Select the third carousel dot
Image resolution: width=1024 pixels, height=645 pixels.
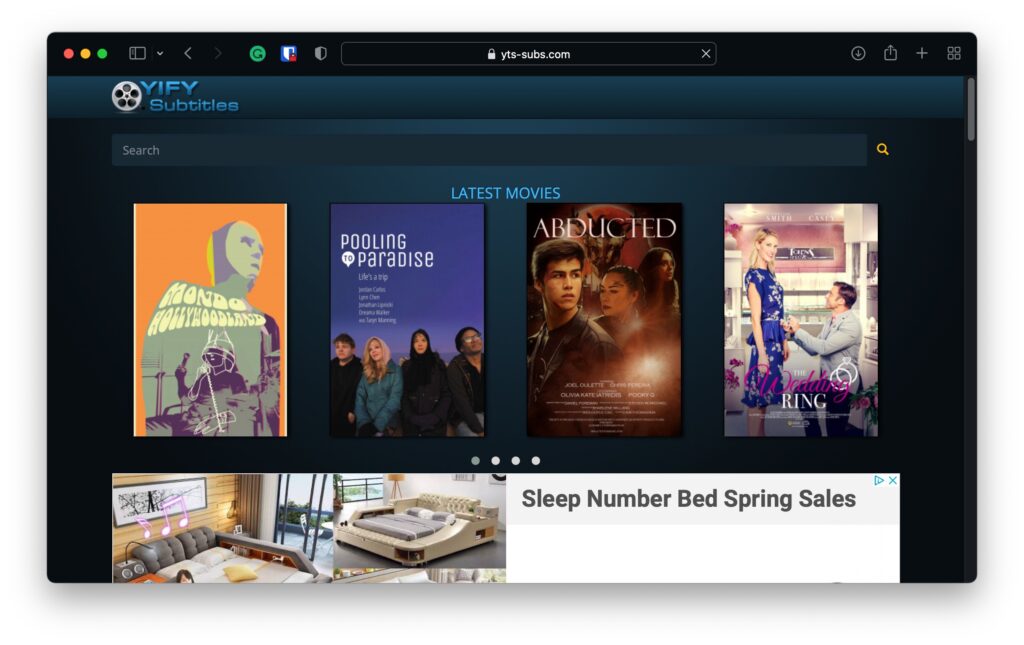click(x=516, y=461)
